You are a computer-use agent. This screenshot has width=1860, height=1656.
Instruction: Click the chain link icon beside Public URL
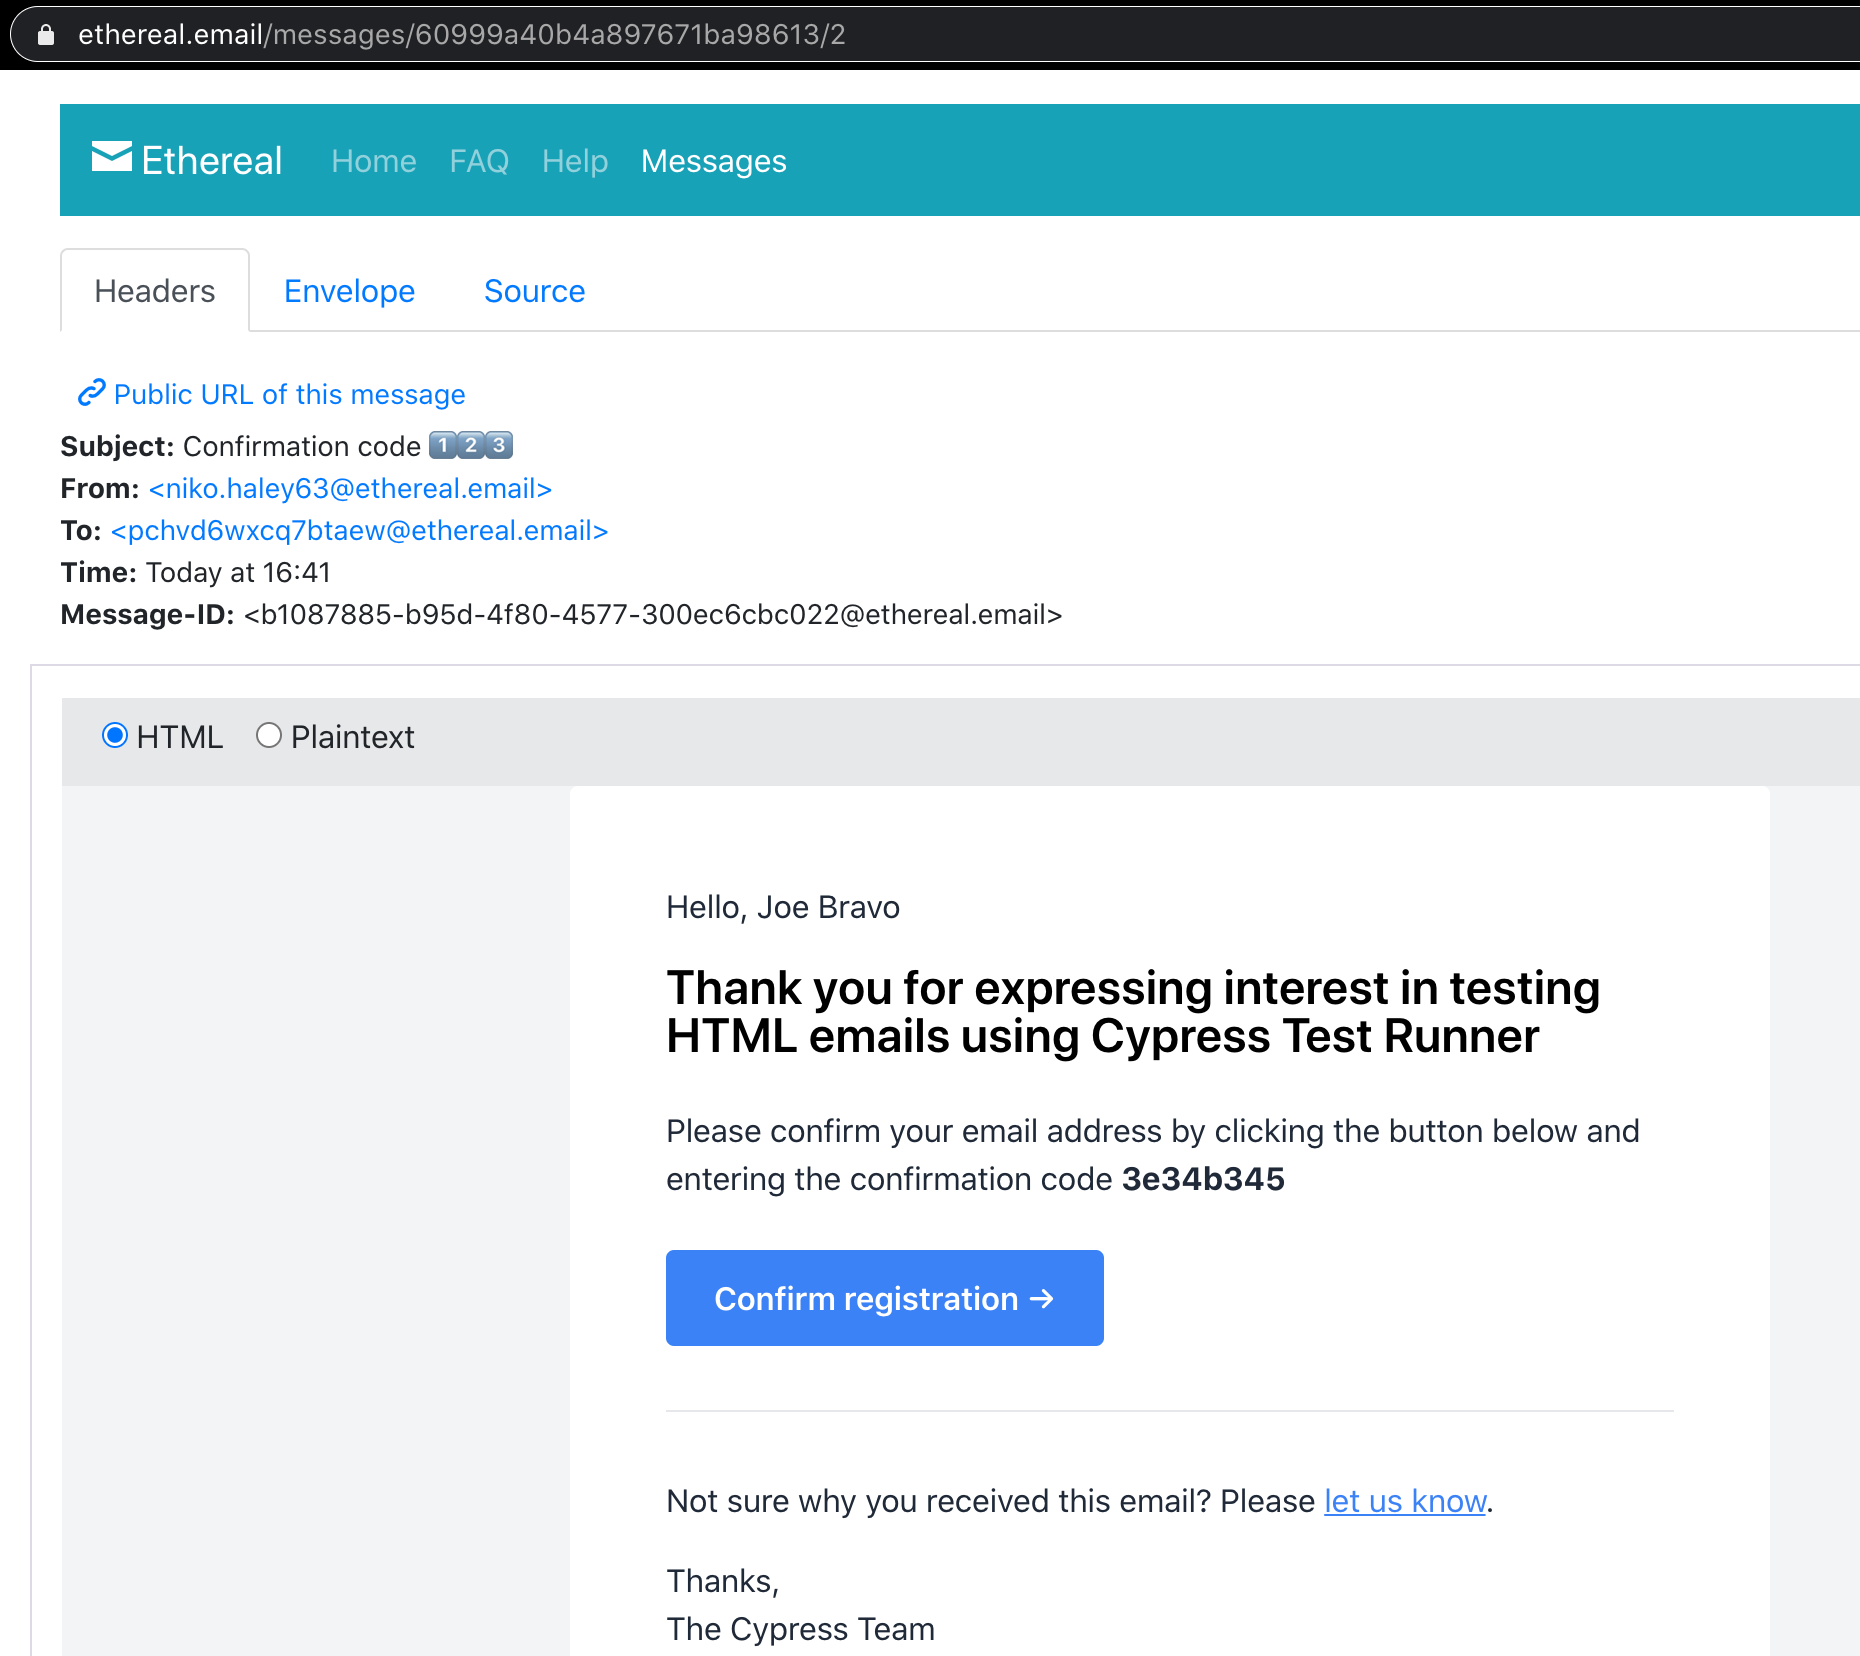[x=92, y=393]
